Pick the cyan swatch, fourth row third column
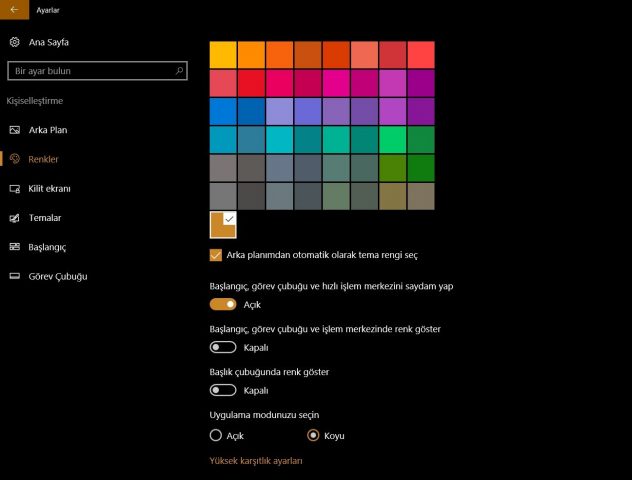The image size is (632, 480). [279, 140]
